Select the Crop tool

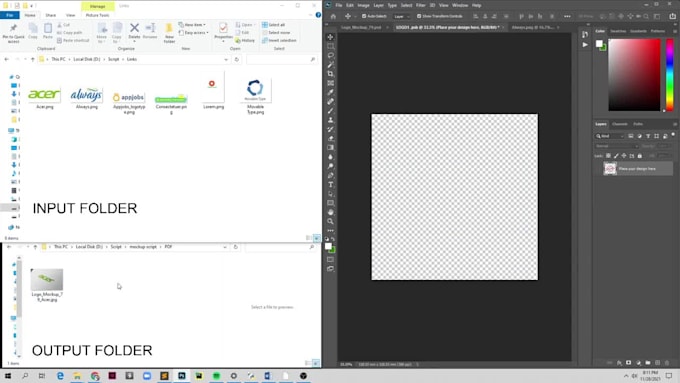pos(330,74)
